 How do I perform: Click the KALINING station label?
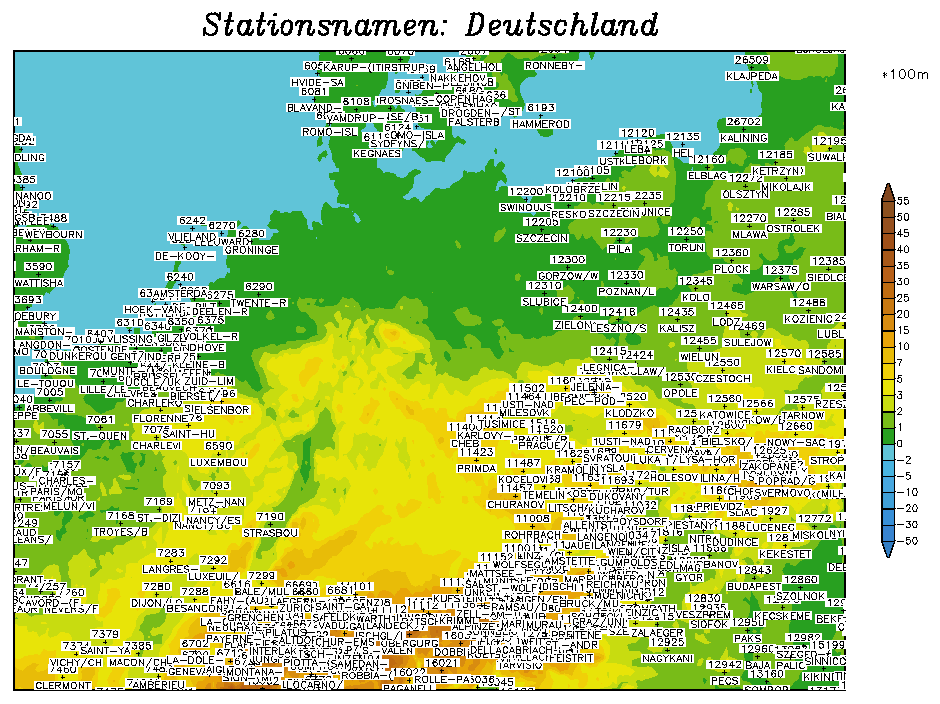(x=743, y=138)
